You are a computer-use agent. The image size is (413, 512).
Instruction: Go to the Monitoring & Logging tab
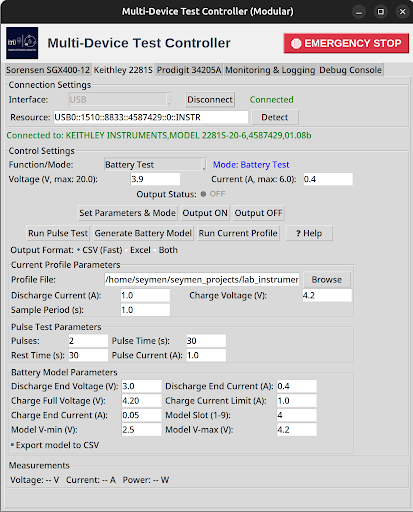(270, 70)
